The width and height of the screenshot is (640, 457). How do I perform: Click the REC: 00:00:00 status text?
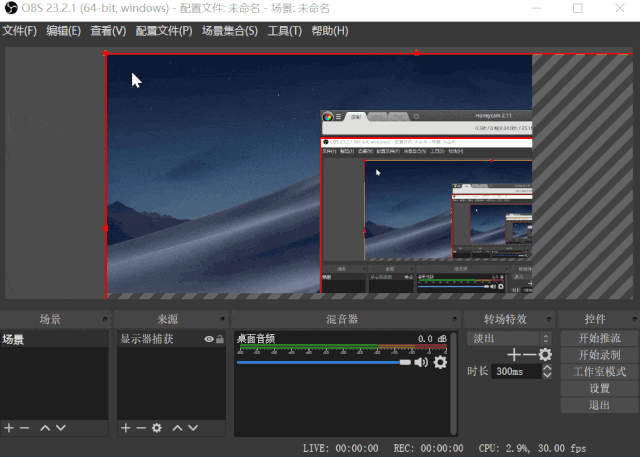(x=428, y=448)
